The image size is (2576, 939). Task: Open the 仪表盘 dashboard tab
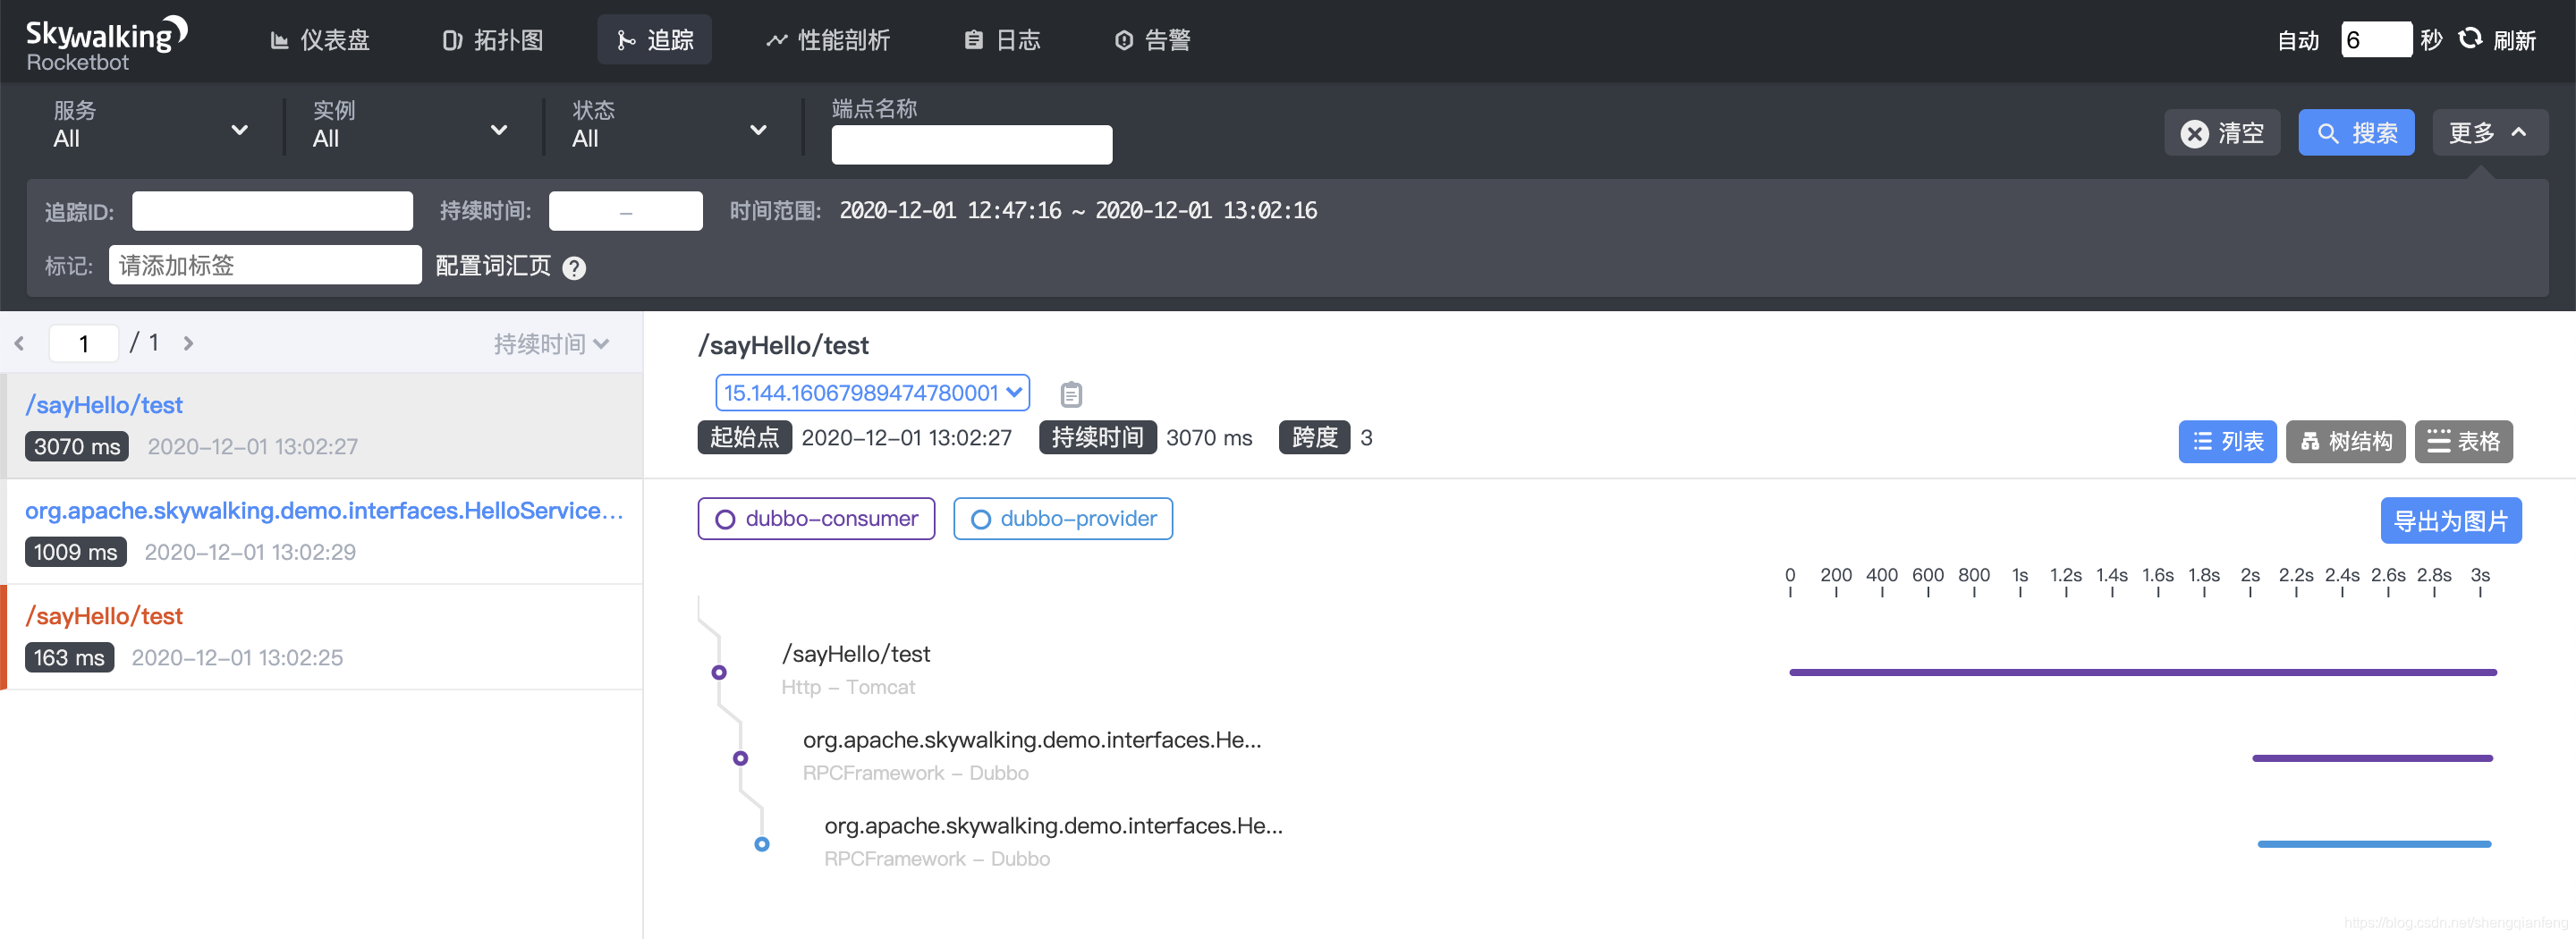click(320, 40)
